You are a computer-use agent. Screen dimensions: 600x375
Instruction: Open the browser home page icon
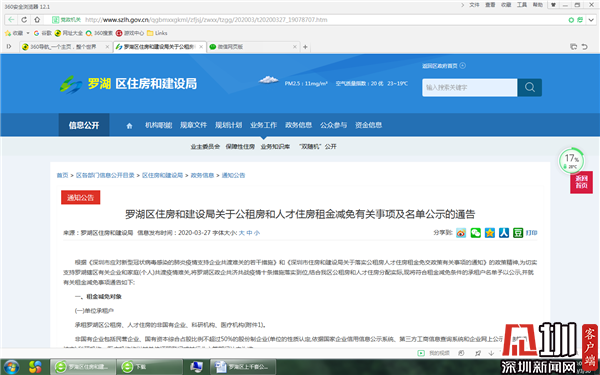(37, 20)
